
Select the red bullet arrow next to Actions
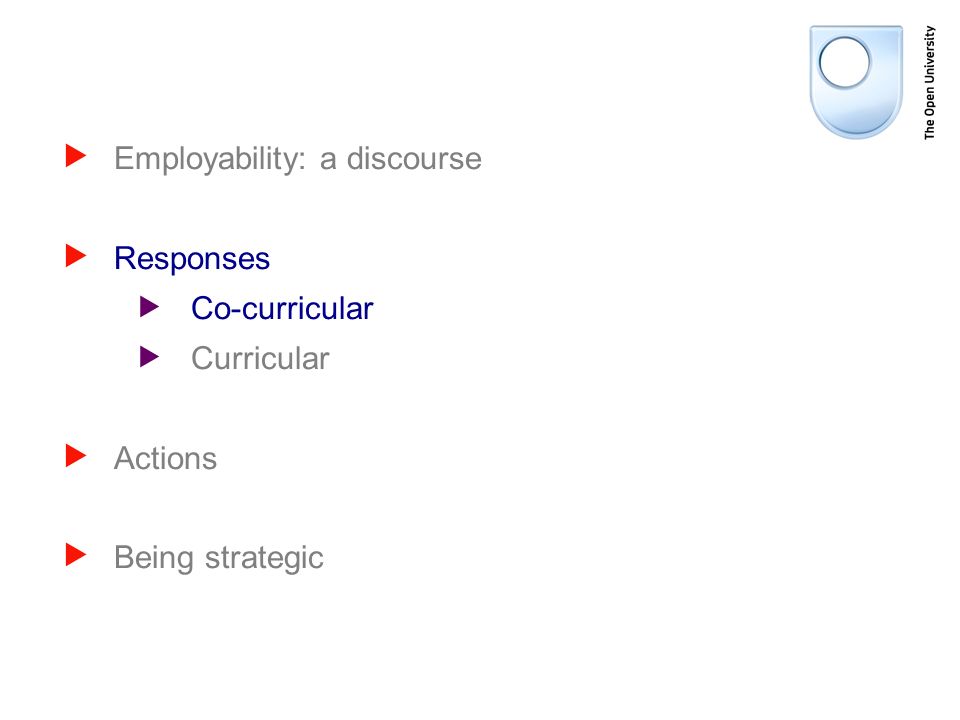[76, 456]
